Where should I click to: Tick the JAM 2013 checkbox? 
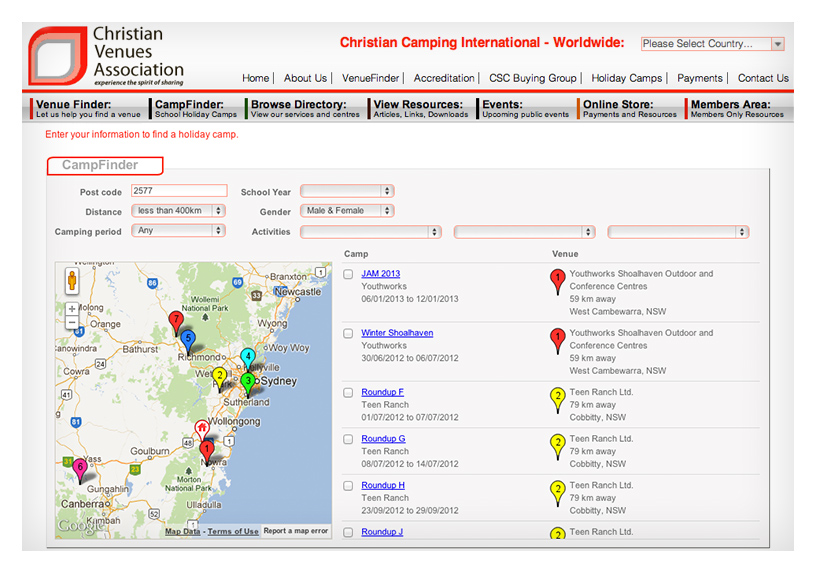pos(348,274)
